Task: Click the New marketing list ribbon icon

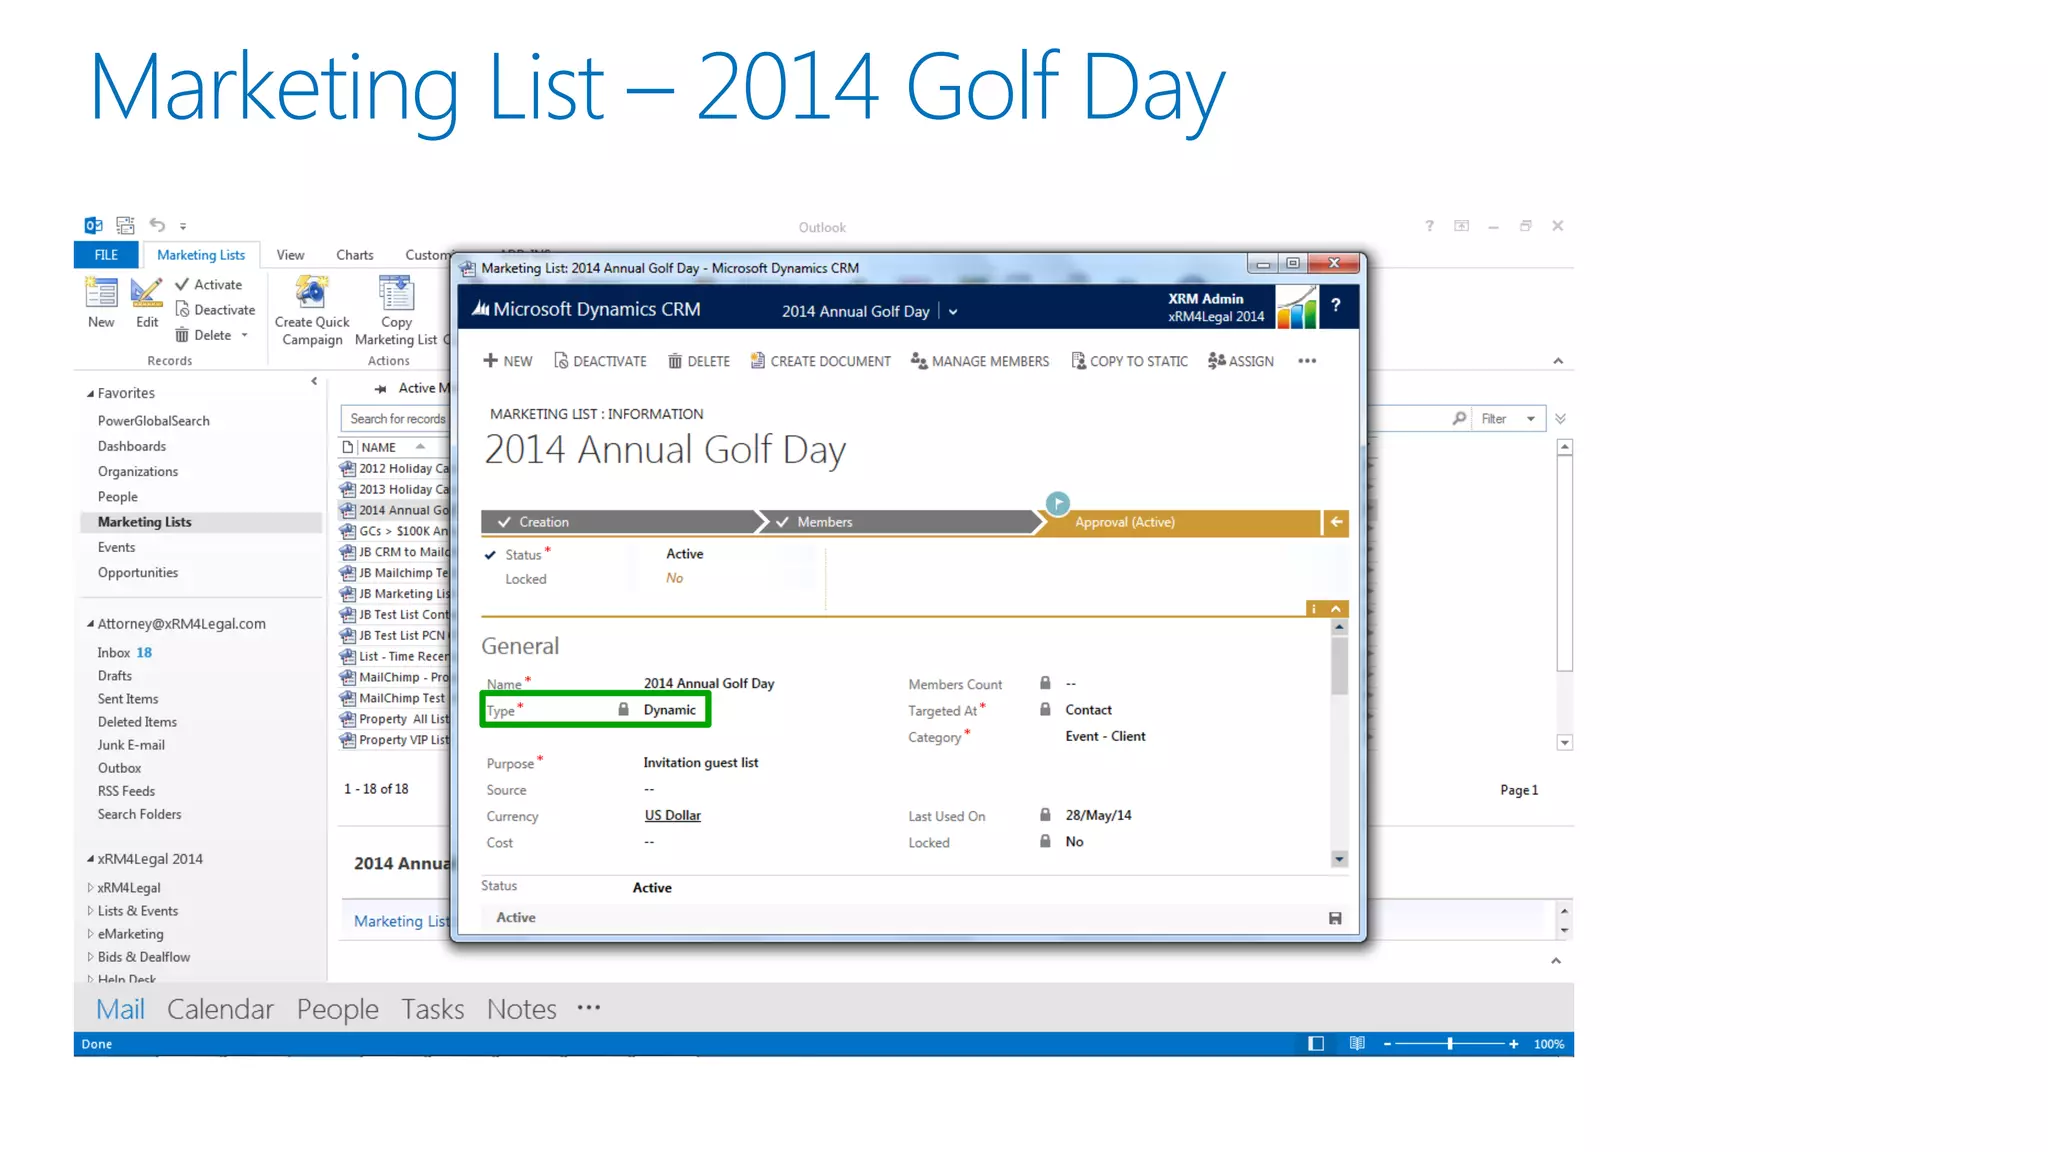Action: coord(101,293)
